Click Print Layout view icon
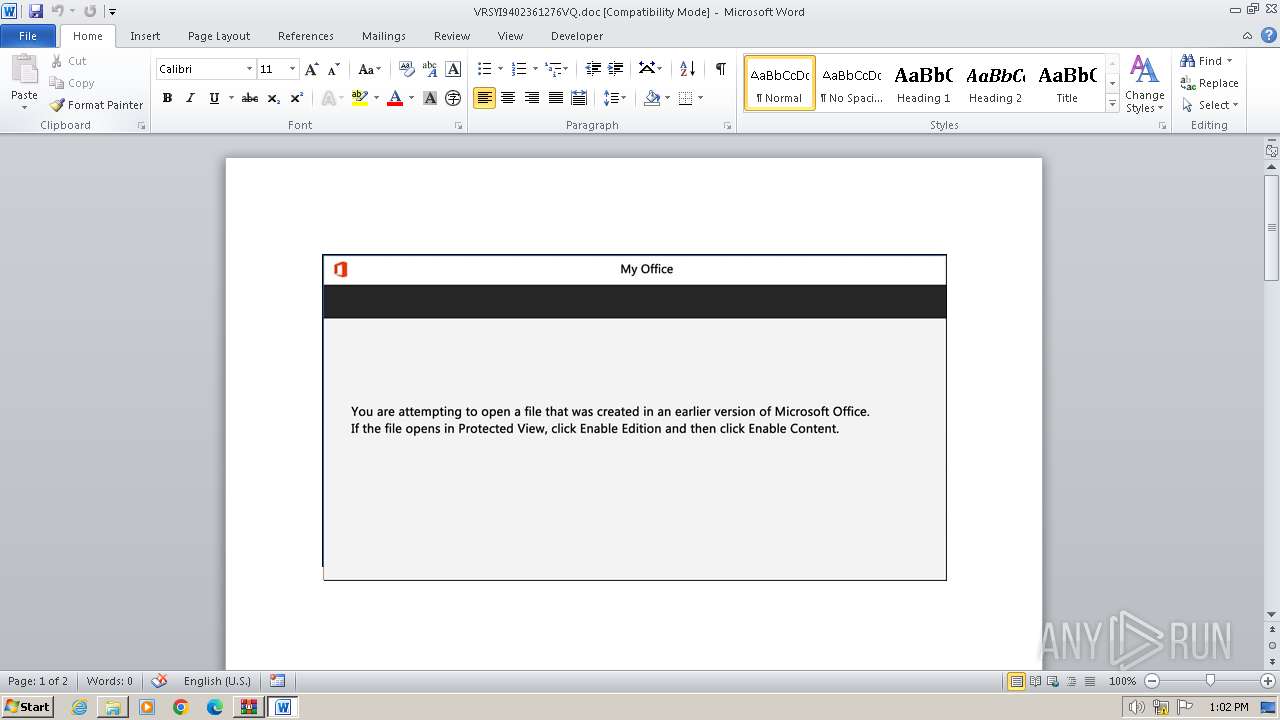 coord(1016,681)
